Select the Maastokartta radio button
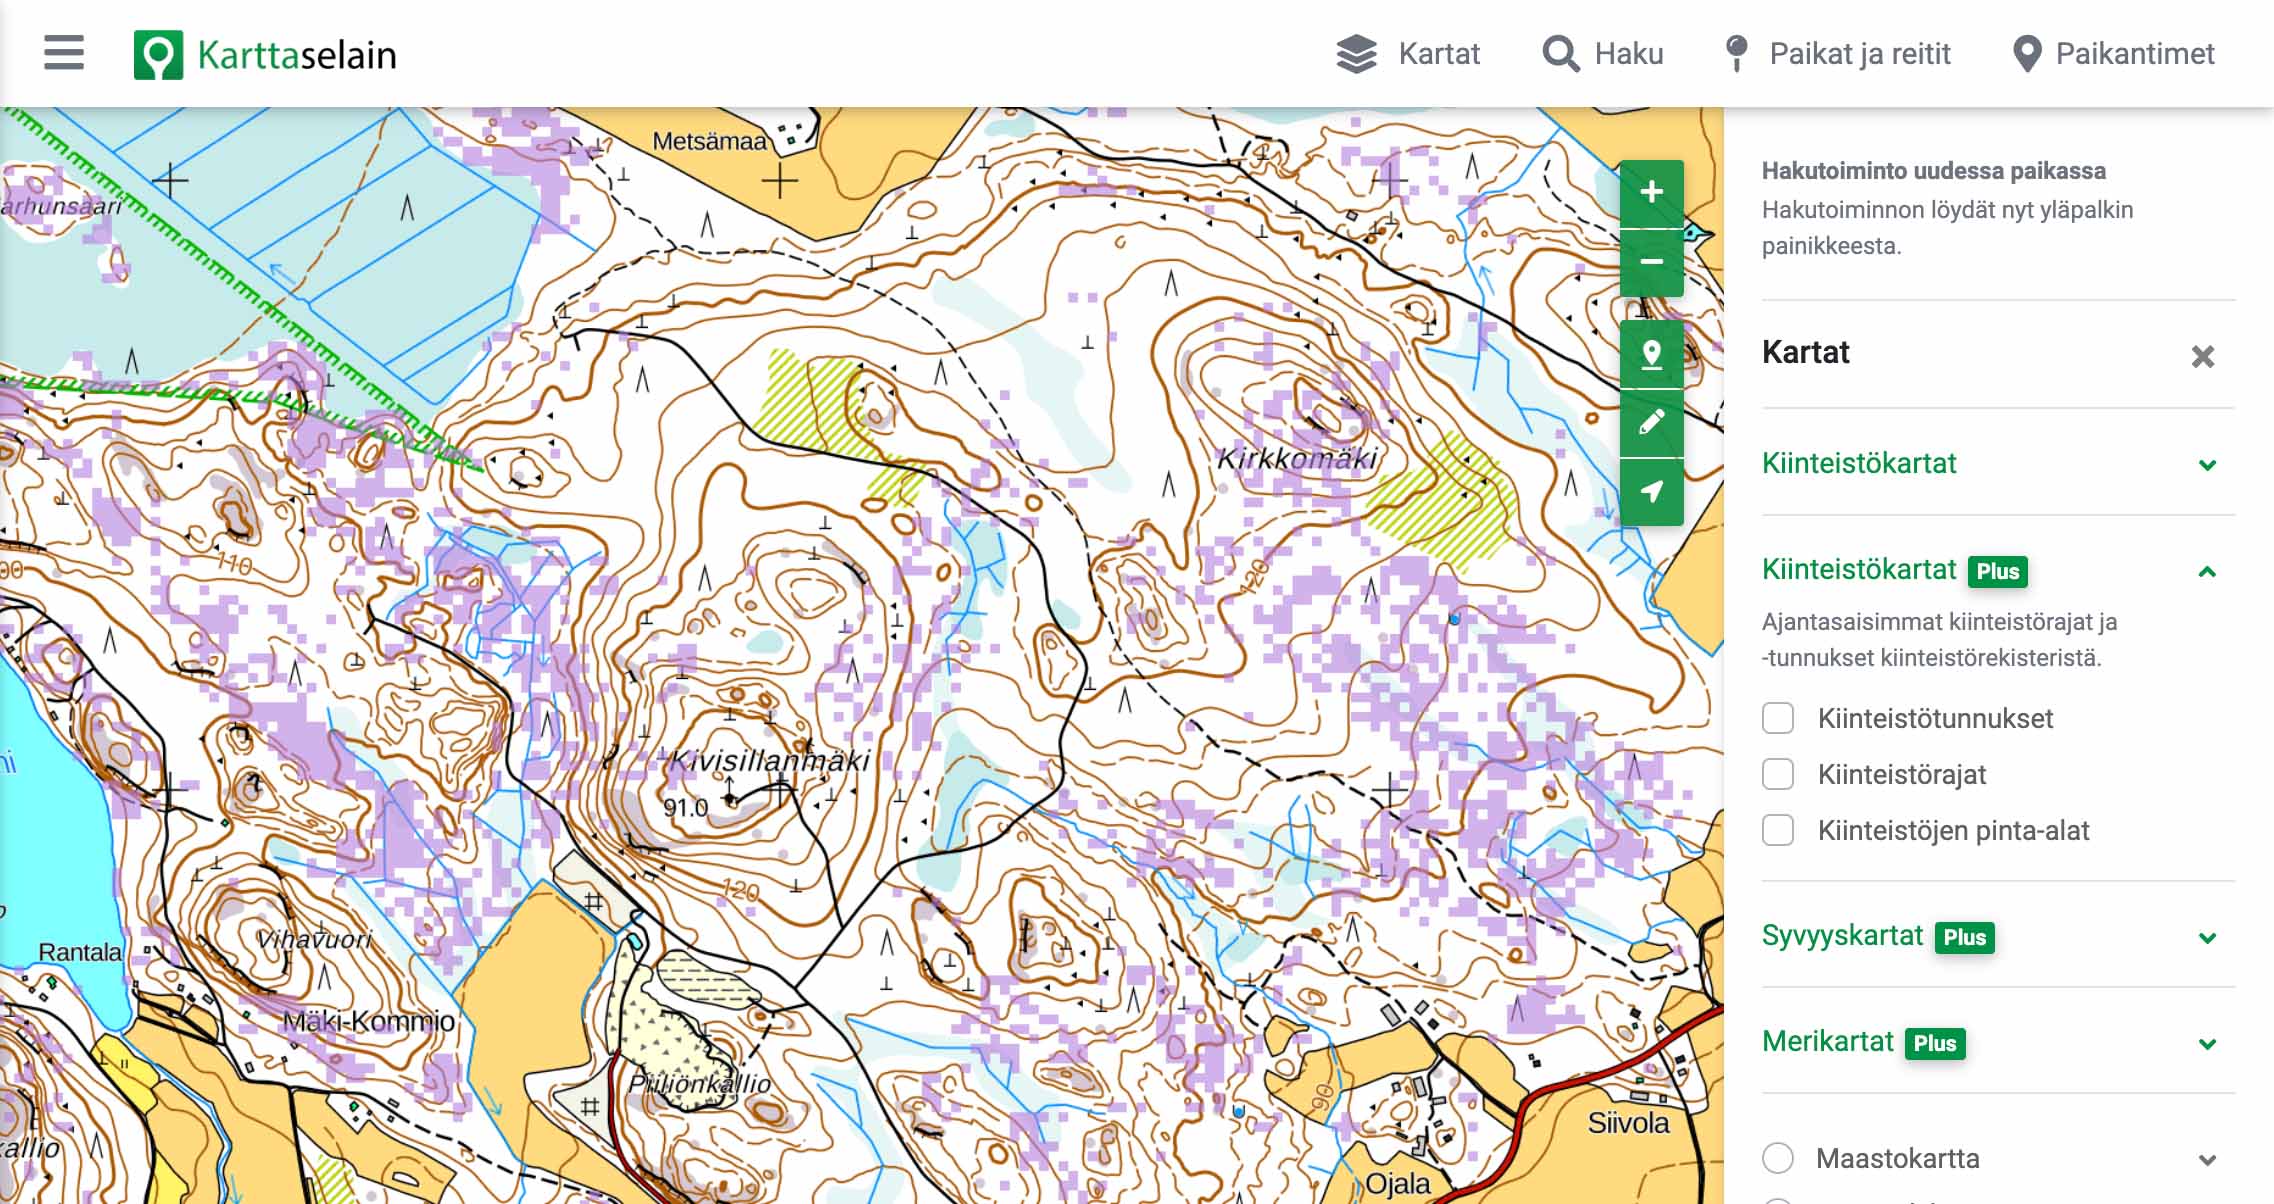 click(1778, 1158)
